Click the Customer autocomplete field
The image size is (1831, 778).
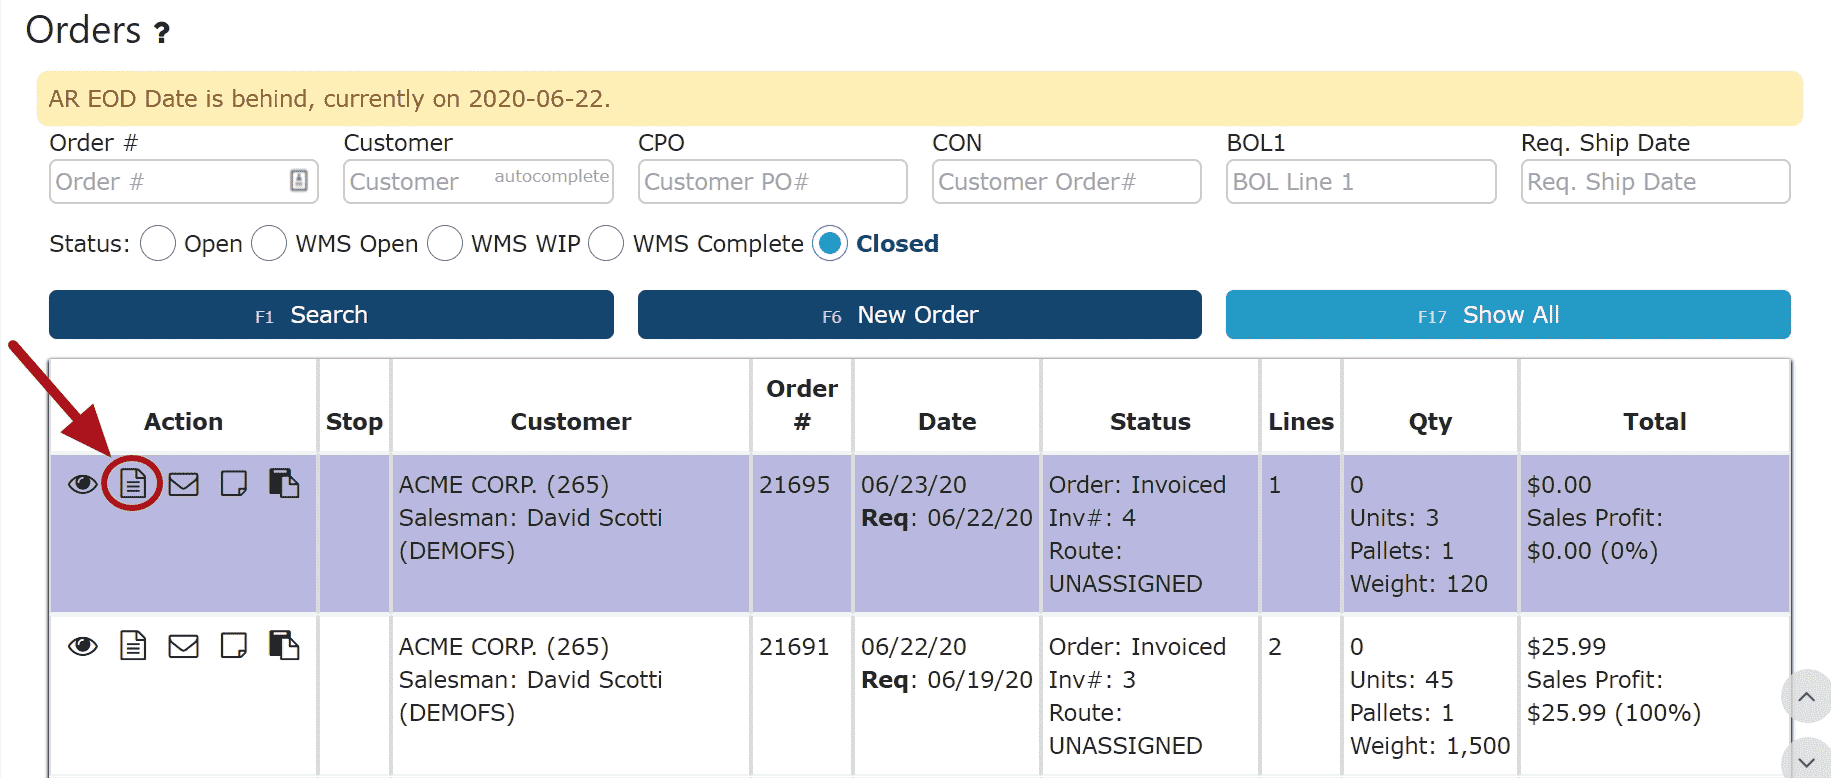point(478,182)
